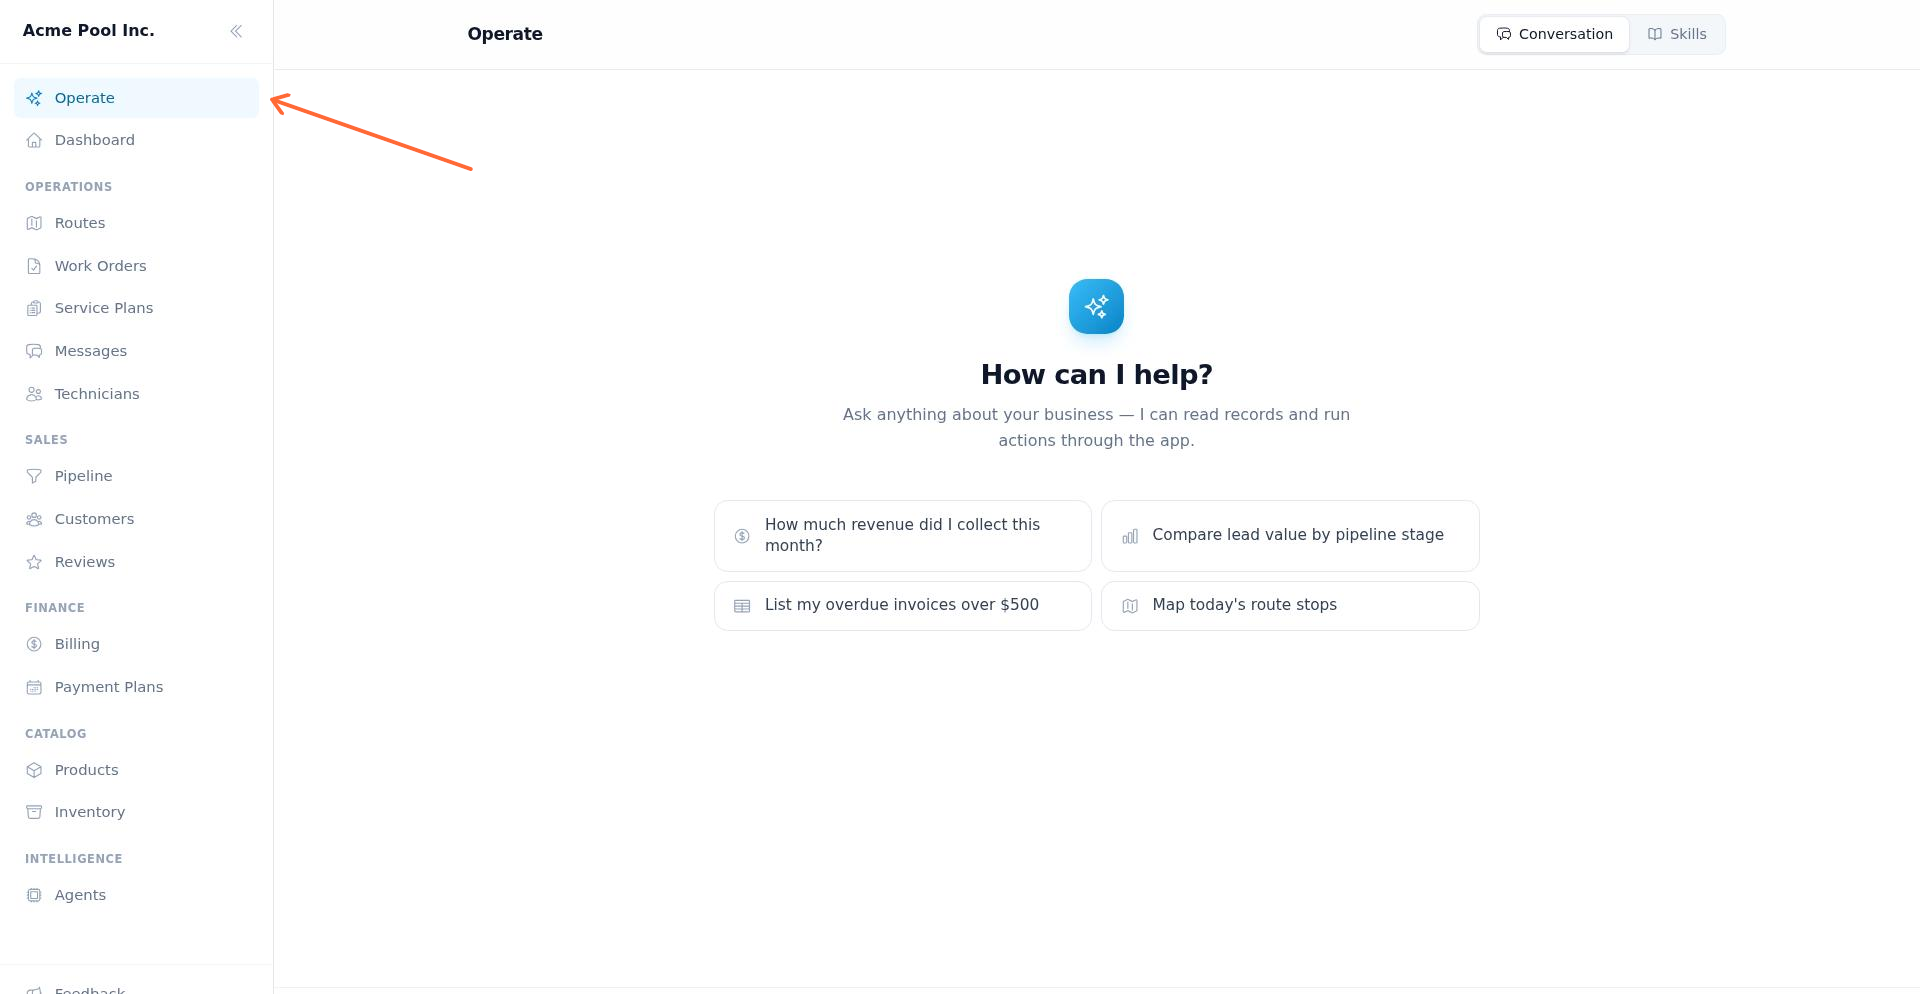The image size is (1920, 994).
Task: Click the Inventory archive icon
Action: pyautogui.click(x=34, y=812)
